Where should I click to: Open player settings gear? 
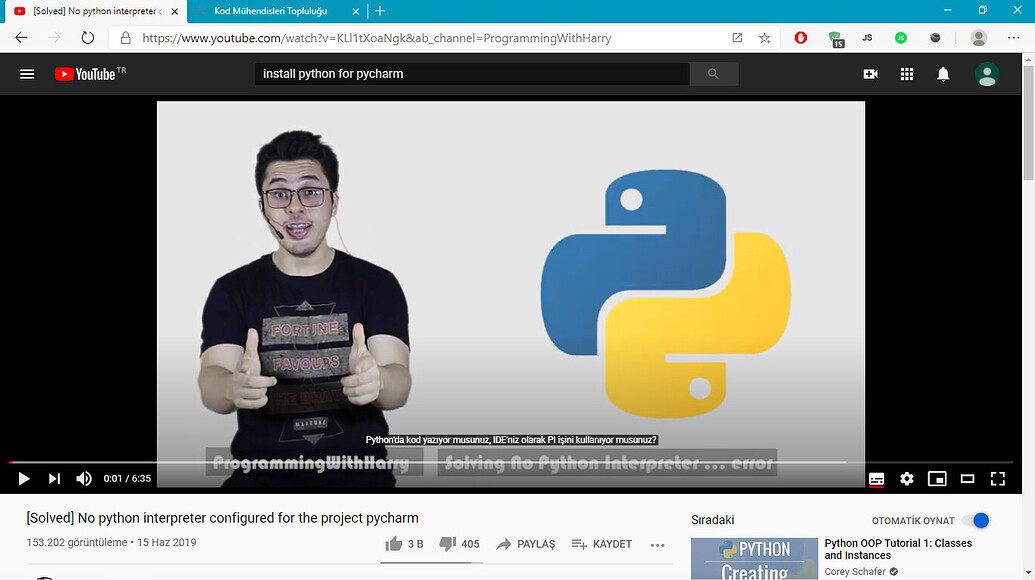906,479
